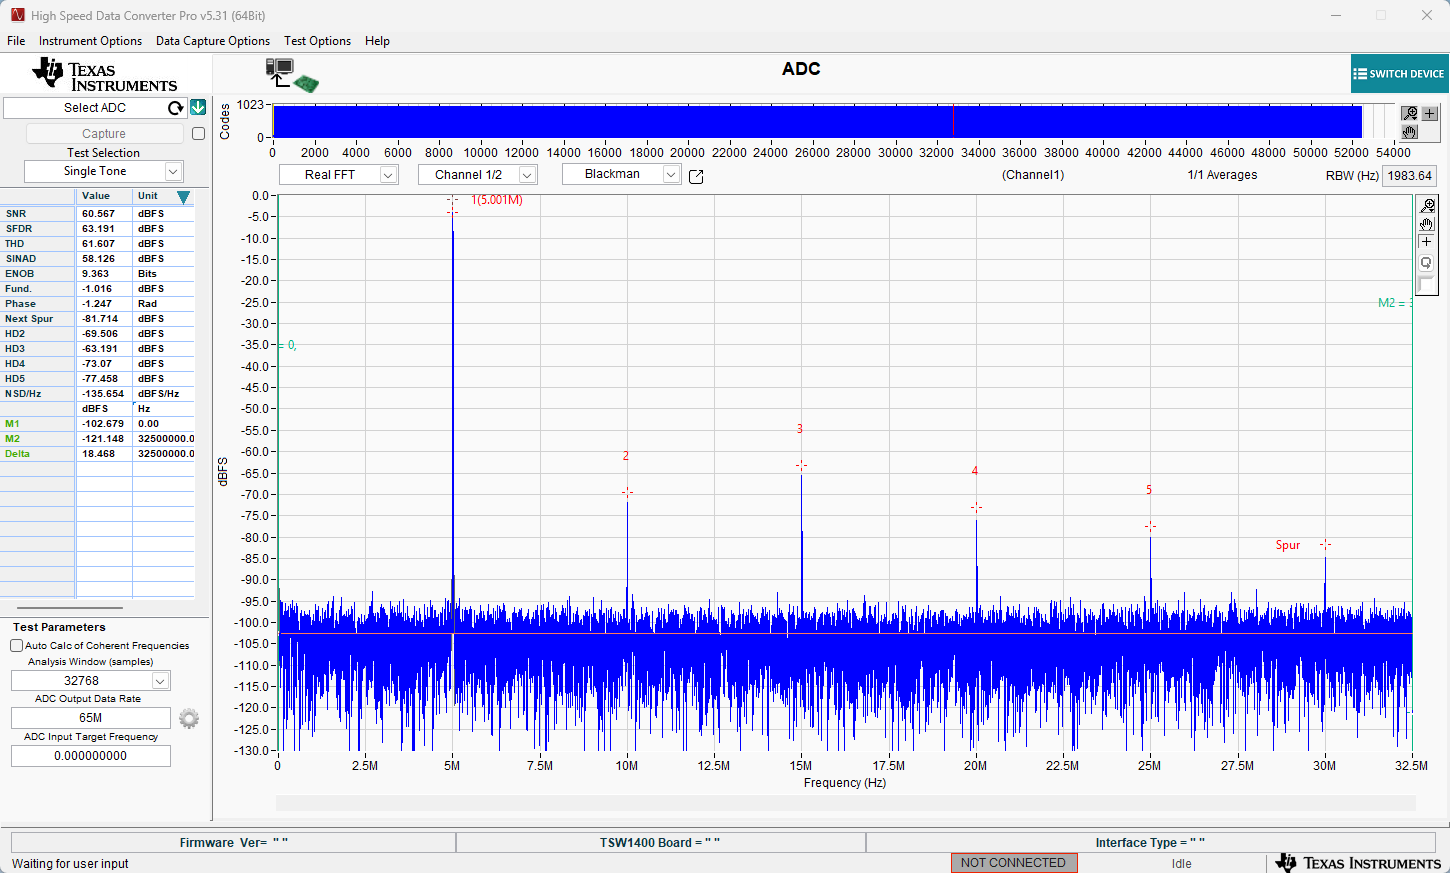
Task: Click the teal triangle in Unit column header
Action: click(183, 197)
